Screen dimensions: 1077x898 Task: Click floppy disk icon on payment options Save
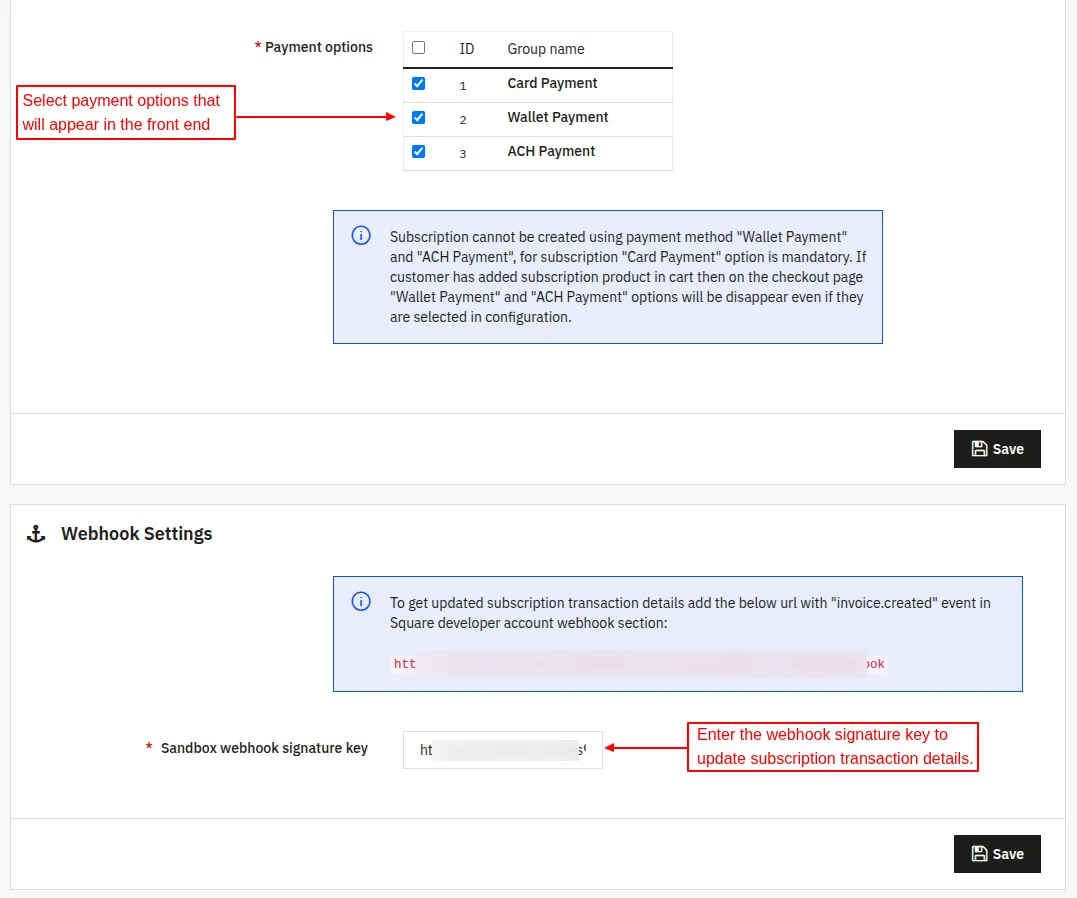coord(979,449)
